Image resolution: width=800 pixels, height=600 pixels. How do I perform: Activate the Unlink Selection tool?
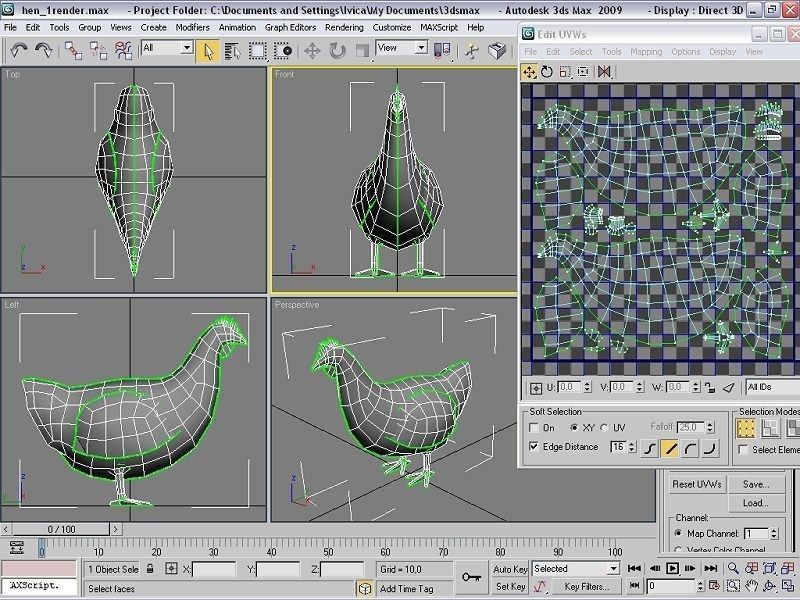pyautogui.click(x=98, y=51)
